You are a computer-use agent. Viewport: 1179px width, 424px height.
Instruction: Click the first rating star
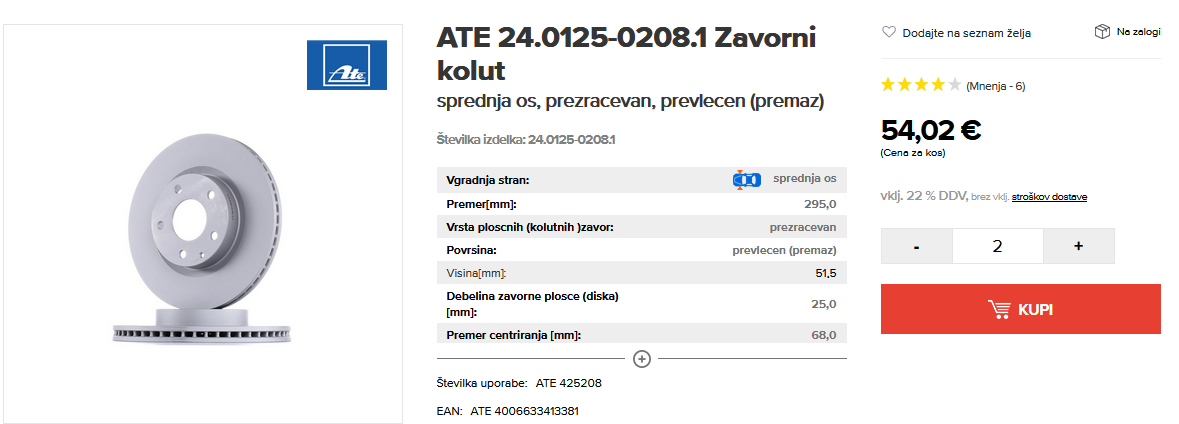point(888,85)
